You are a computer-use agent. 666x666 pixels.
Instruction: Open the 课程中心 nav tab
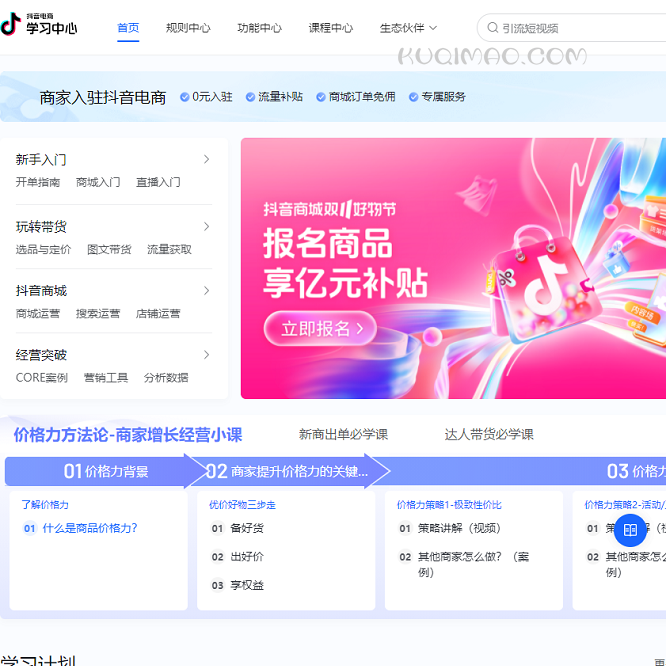tap(331, 28)
